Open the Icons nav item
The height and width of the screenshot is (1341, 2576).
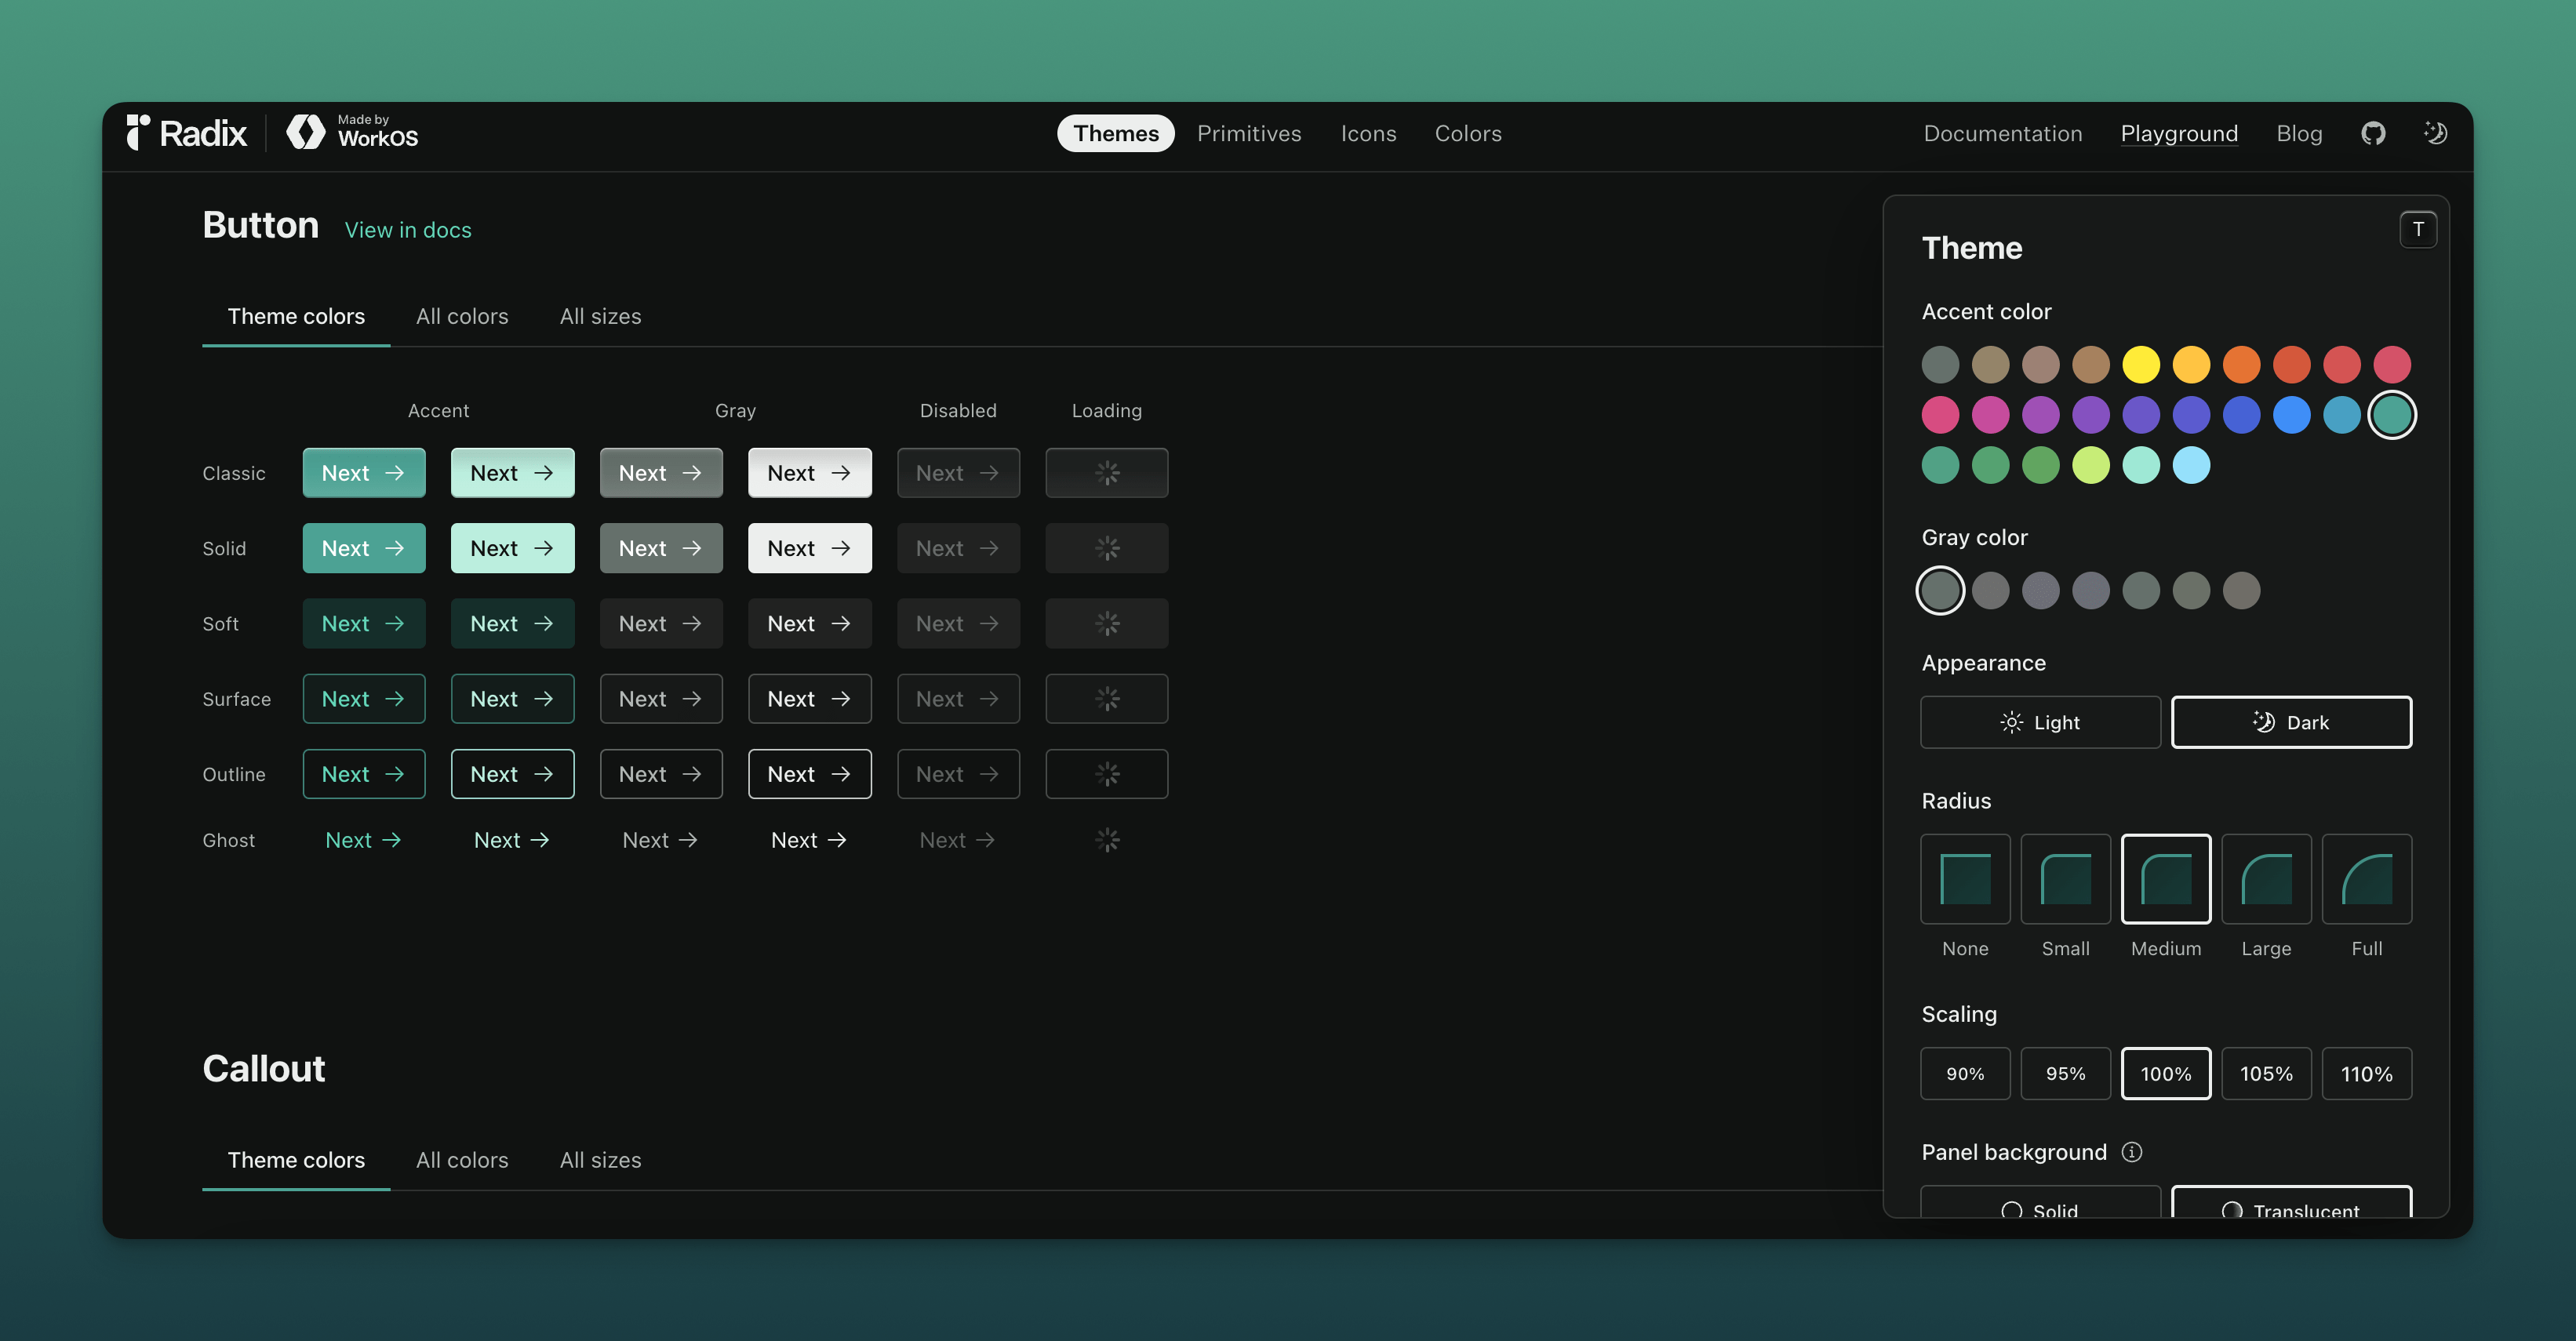tap(1368, 133)
